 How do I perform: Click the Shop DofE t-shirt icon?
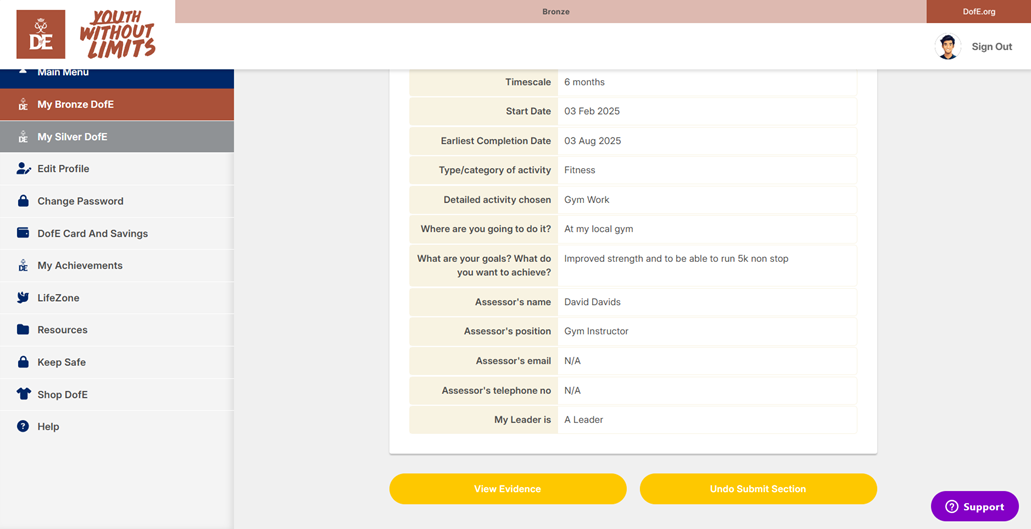pos(23,394)
